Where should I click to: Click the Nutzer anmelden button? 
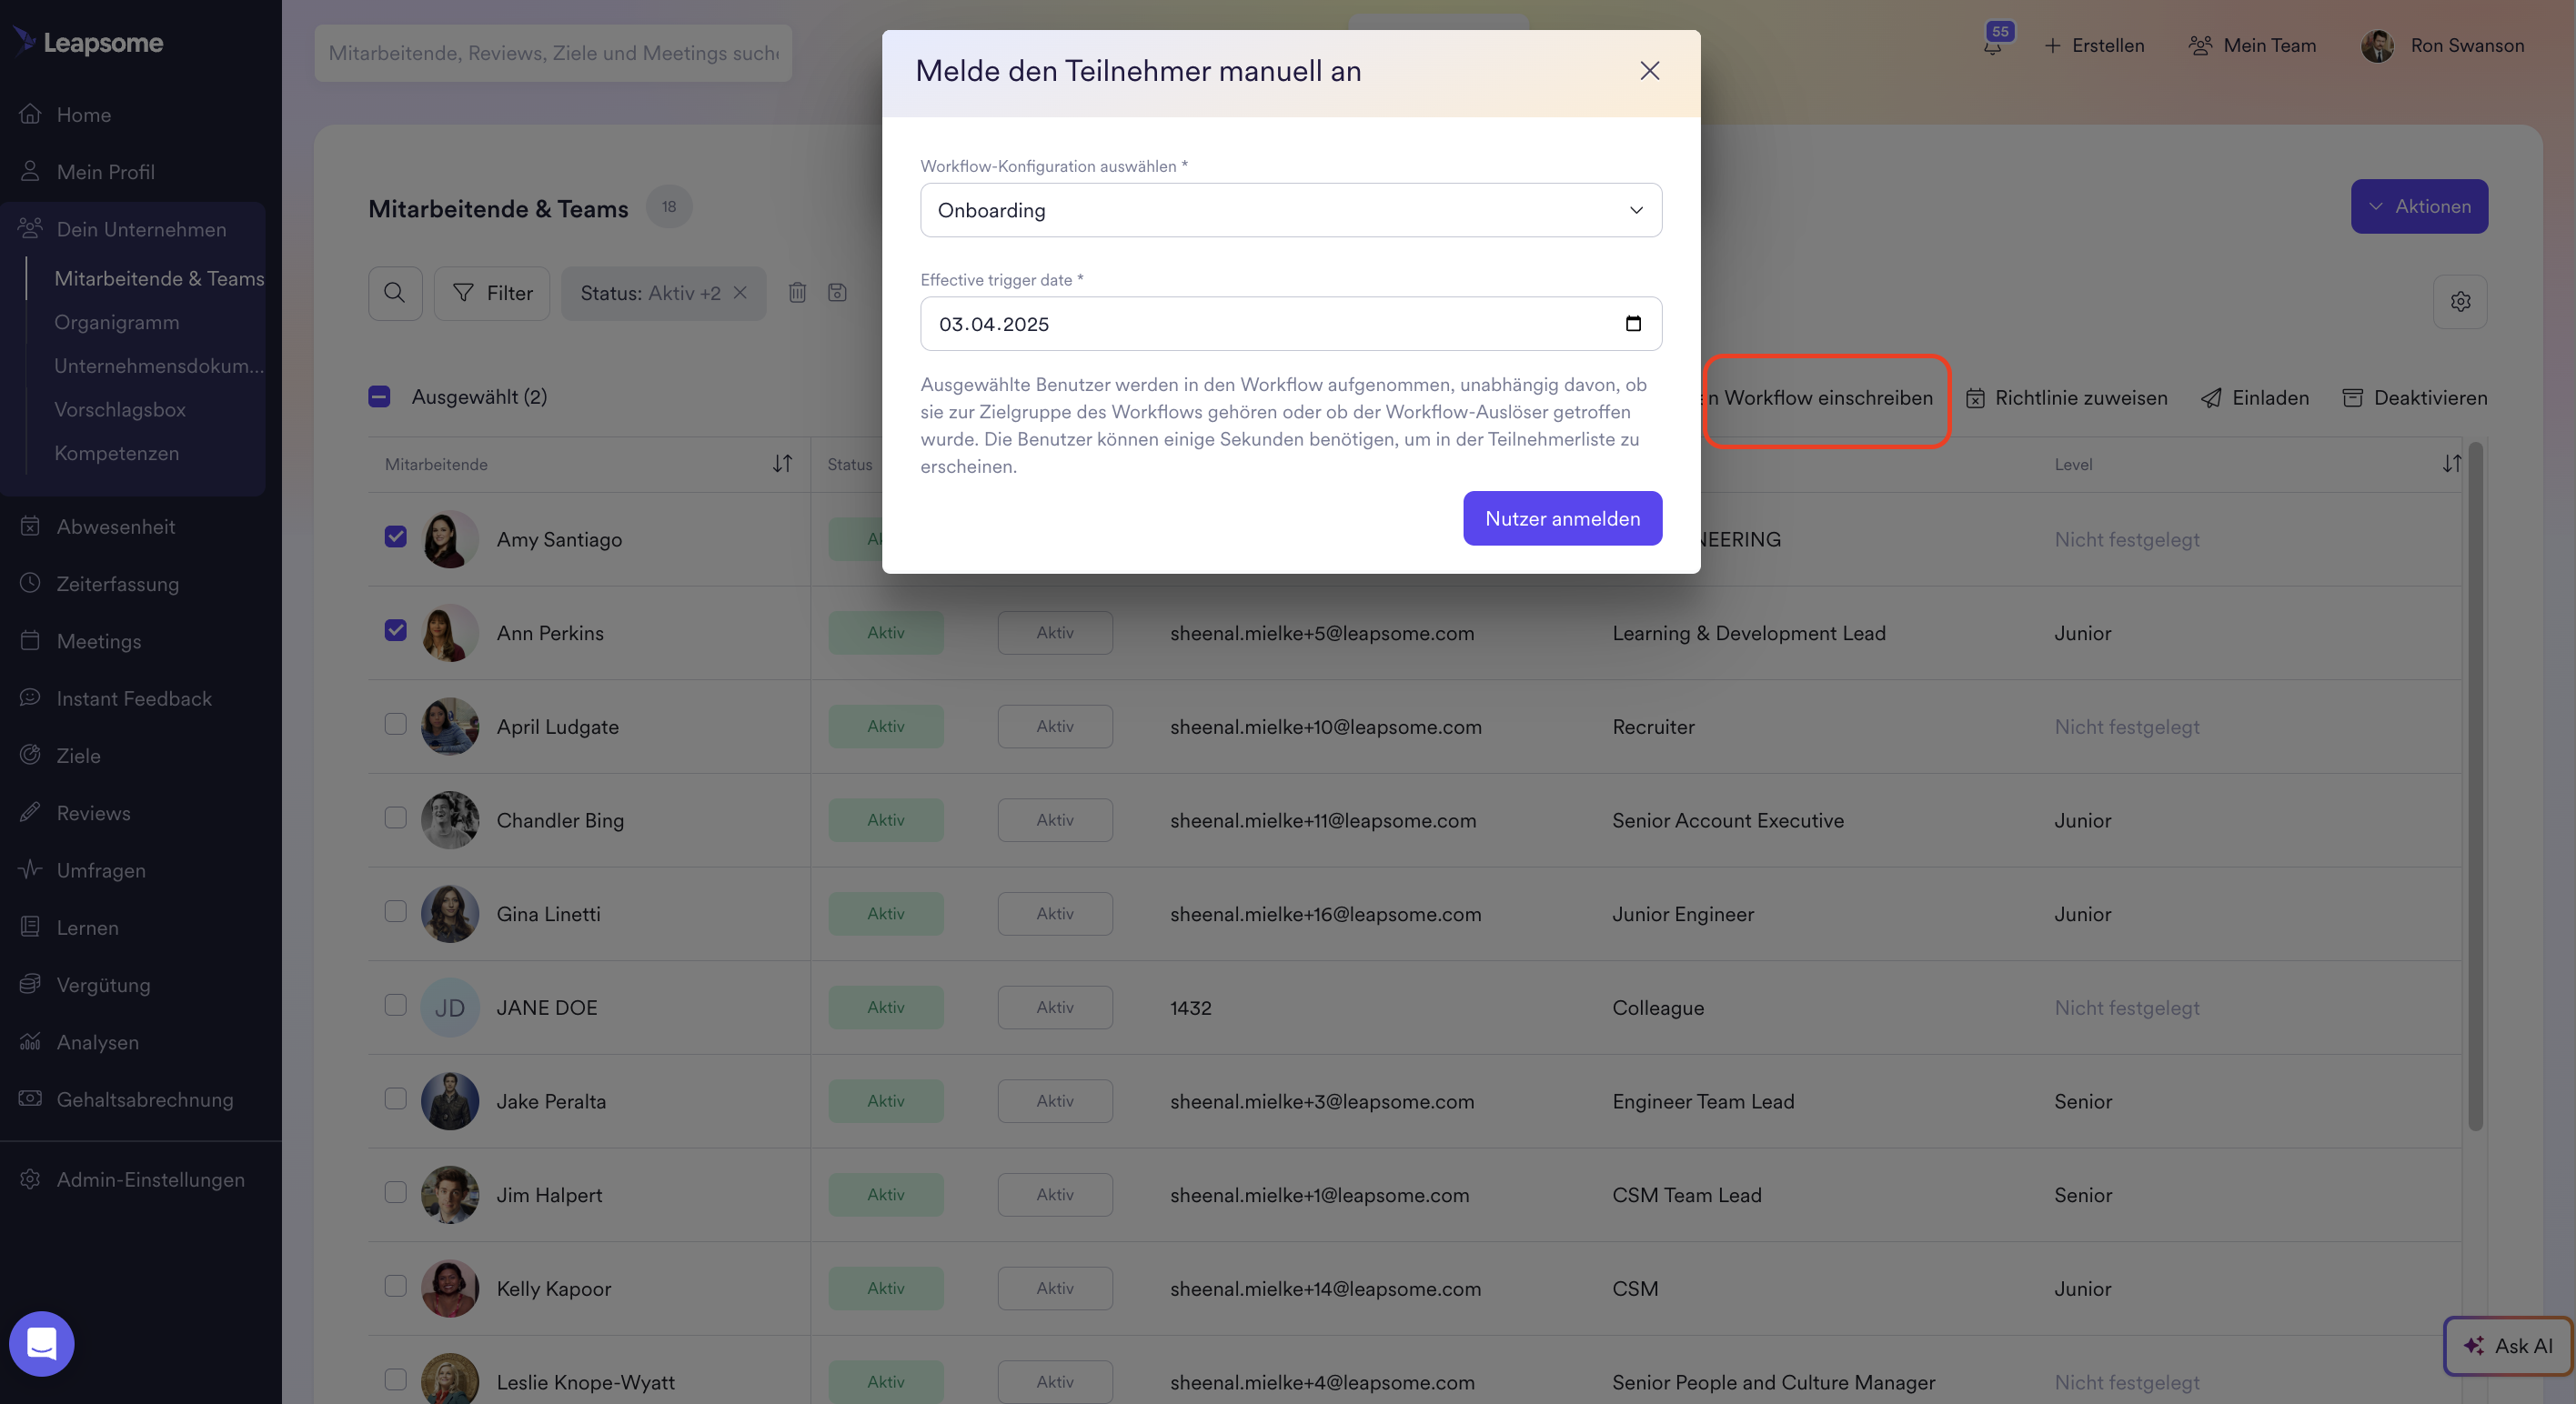(1561, 518)
